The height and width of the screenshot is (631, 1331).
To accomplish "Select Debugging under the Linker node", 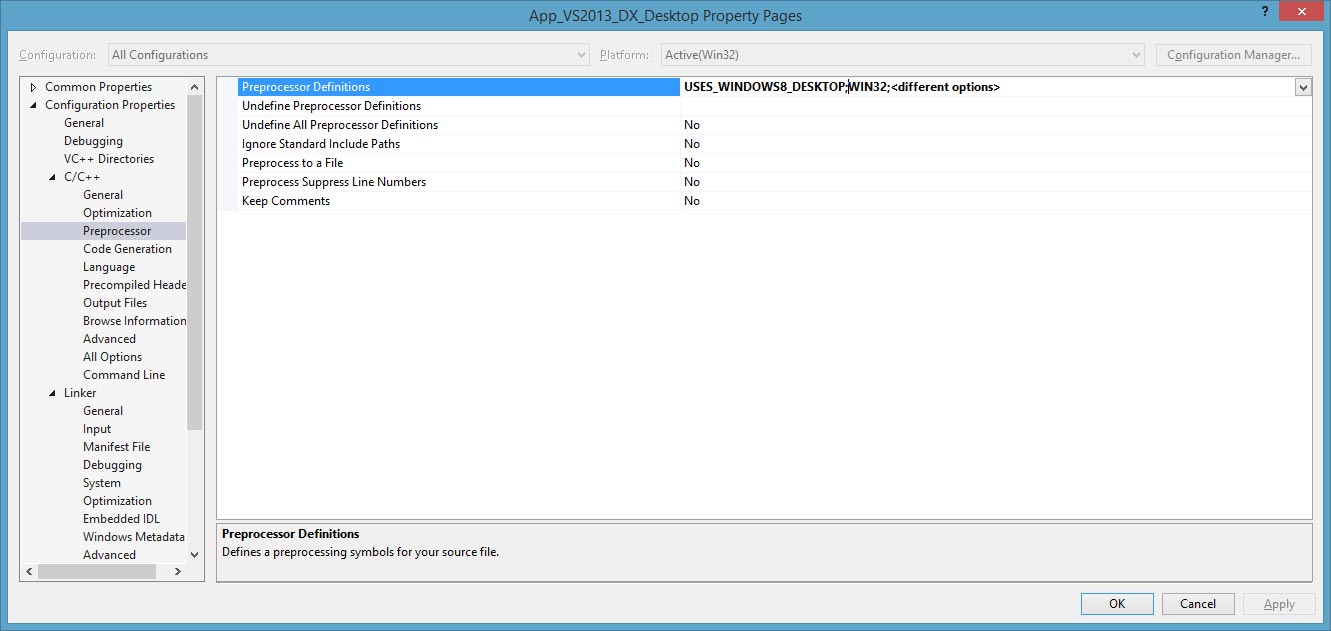I will [112, 465].
